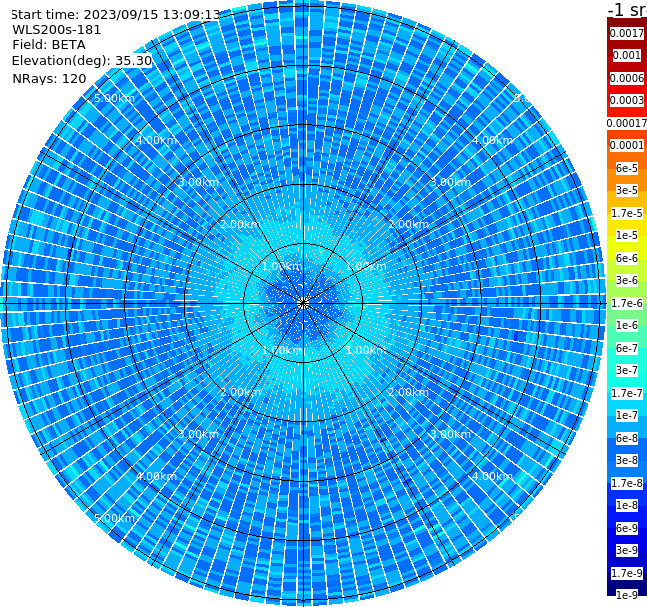Viewport: 647px width, 607px height.
Task: Click the upper-right 4.00km ring label
Action: coord(493,140)
